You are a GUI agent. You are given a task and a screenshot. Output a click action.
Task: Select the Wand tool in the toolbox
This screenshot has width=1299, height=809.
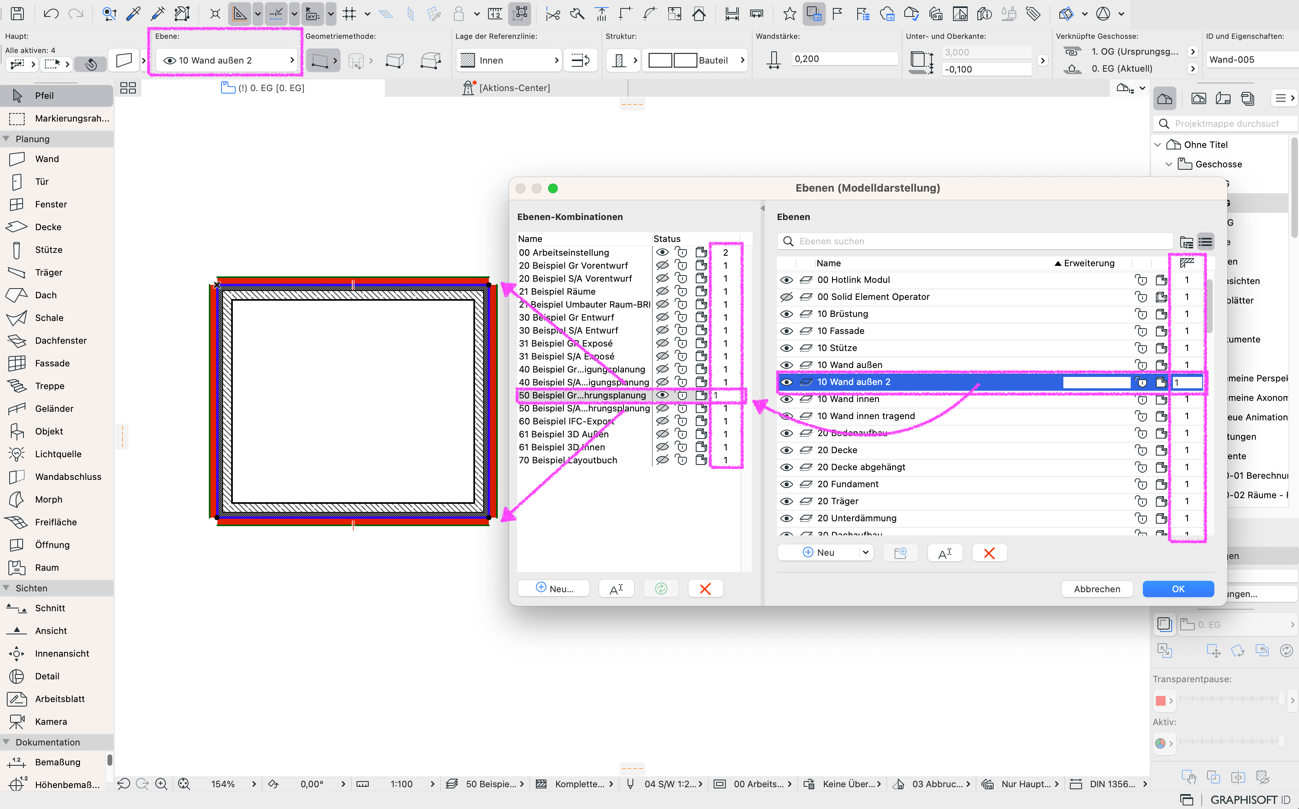pyautogui.click(x=56, y=159)
